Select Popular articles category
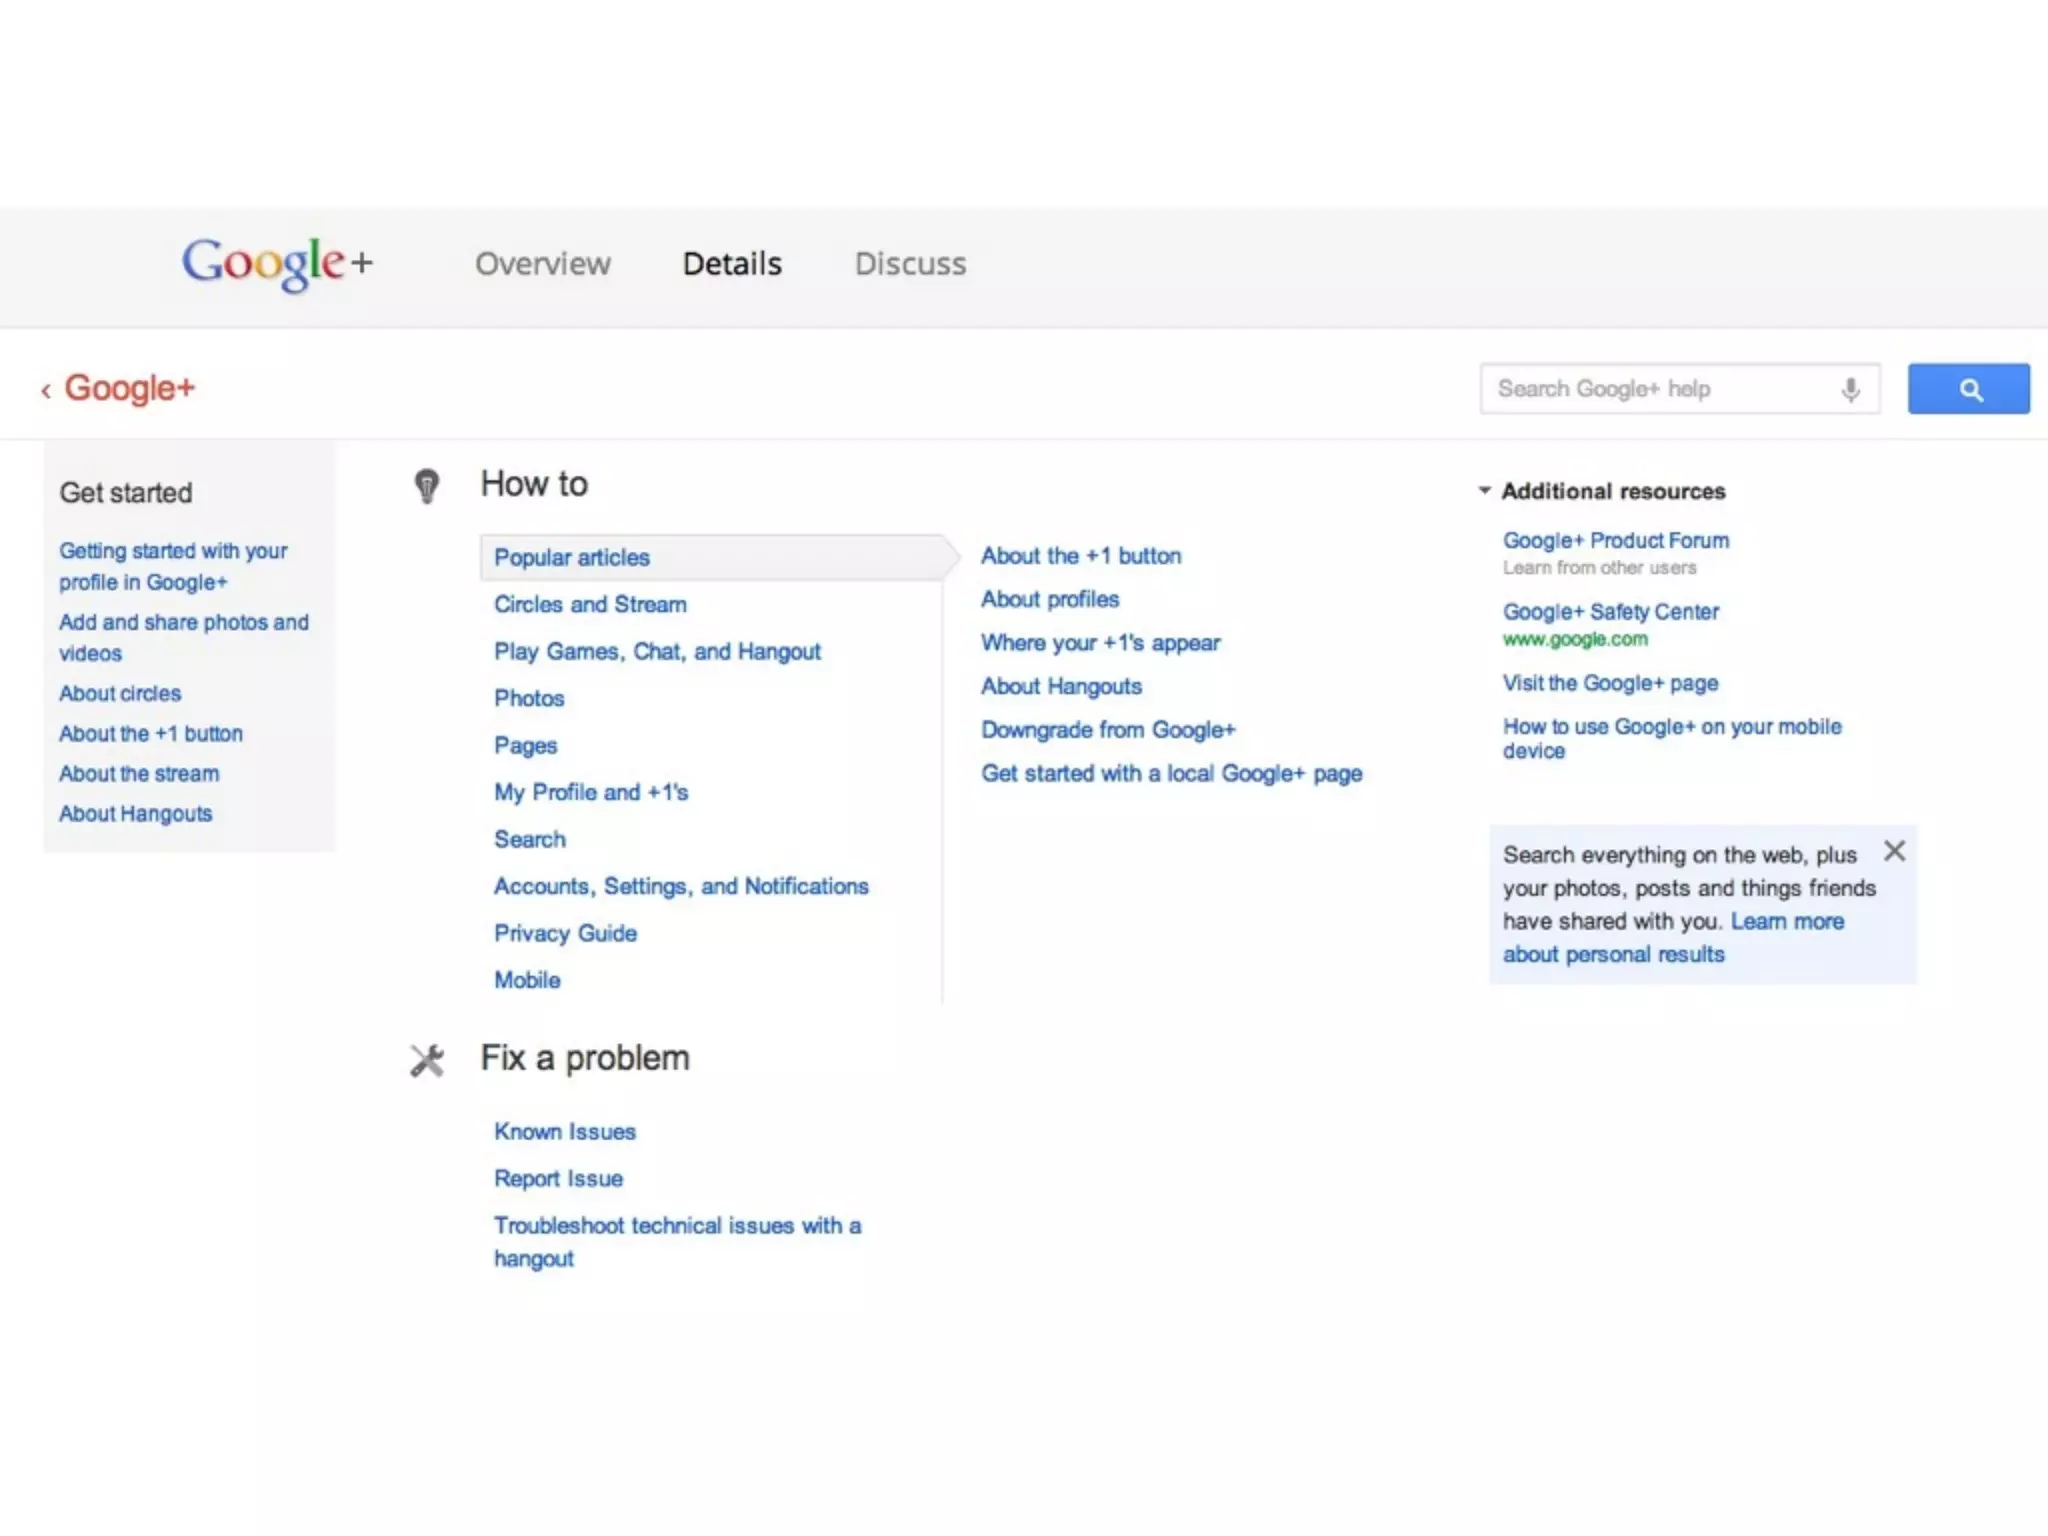The width and height of the screenshot is (2048, 1536). point(572,558)
